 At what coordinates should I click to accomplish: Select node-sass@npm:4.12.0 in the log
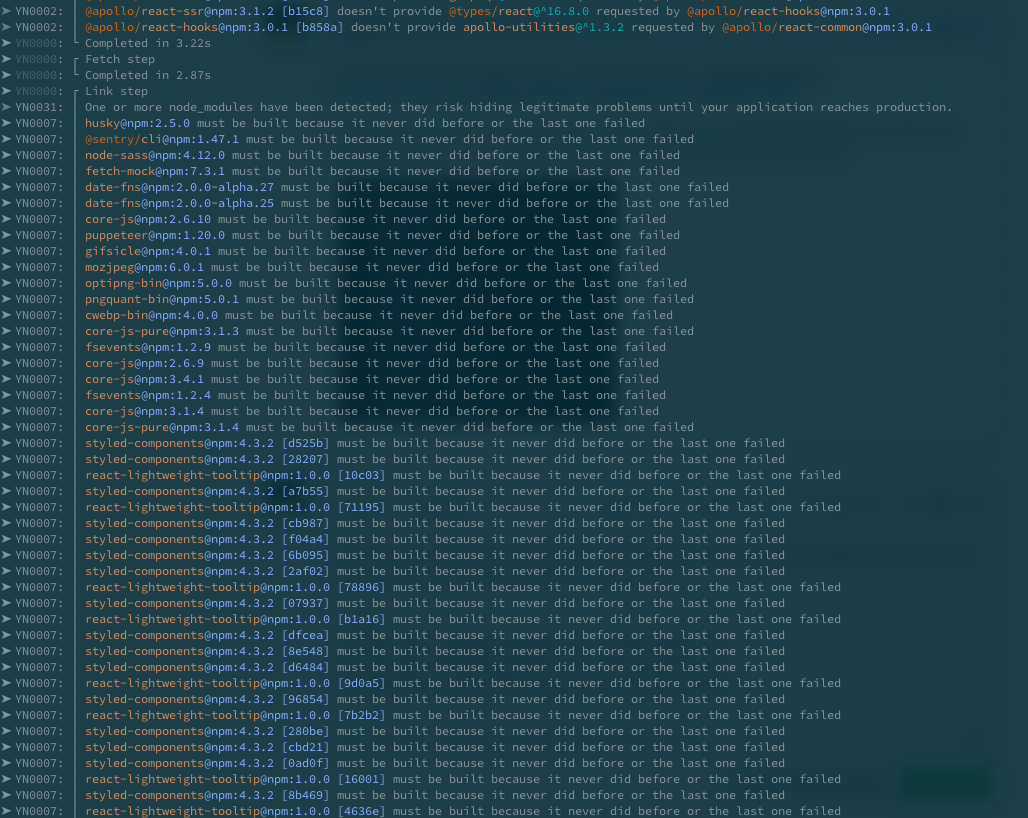155,155
